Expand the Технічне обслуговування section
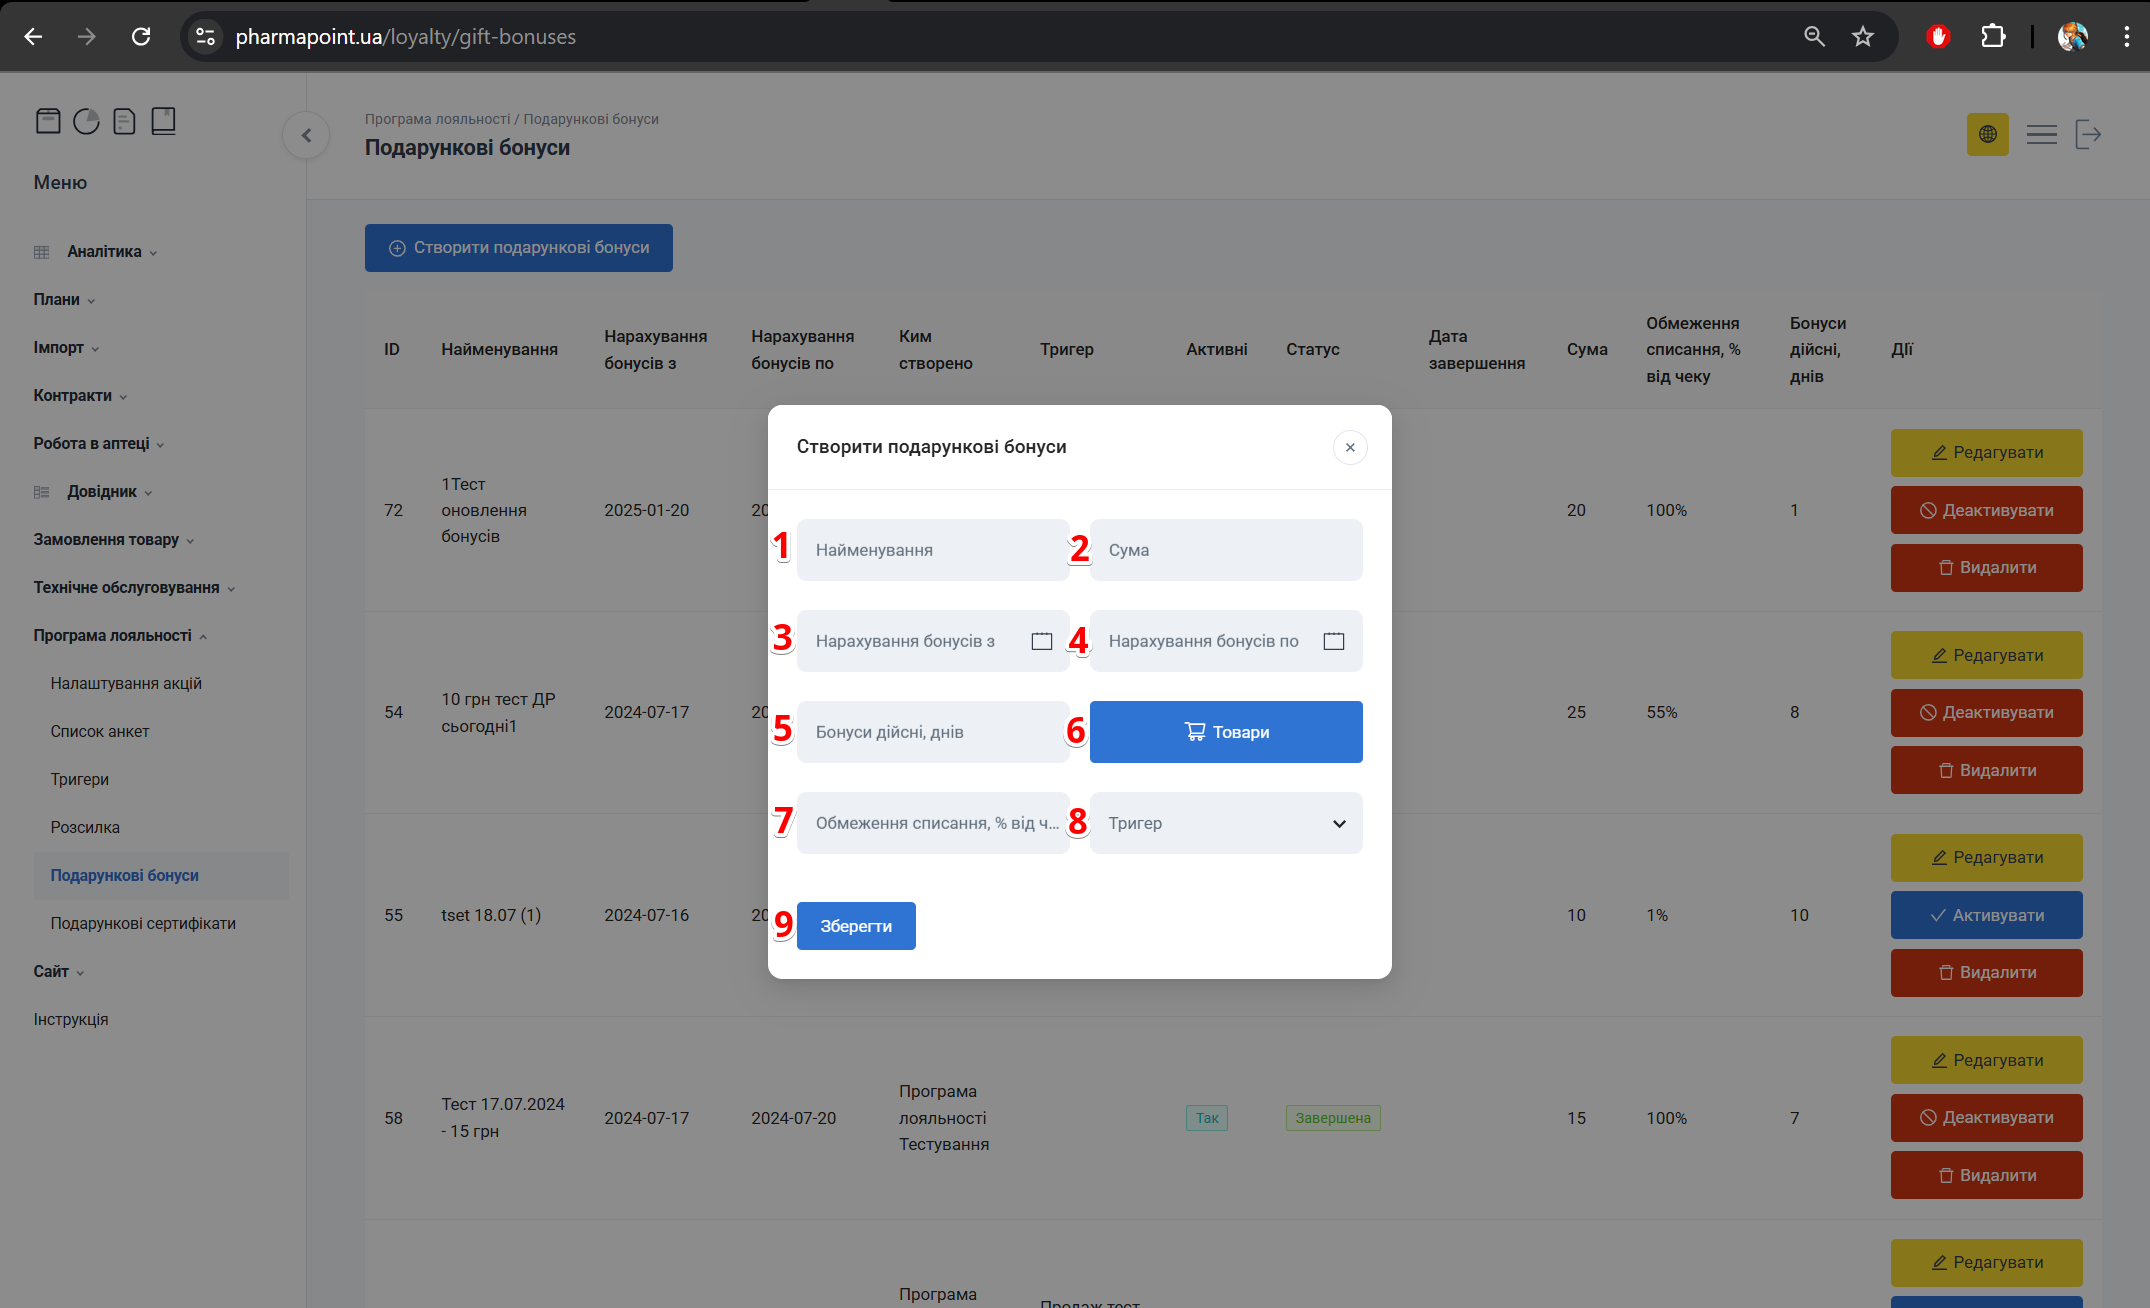Screen dimensions: 2150x1308 (x=134, y=588)
